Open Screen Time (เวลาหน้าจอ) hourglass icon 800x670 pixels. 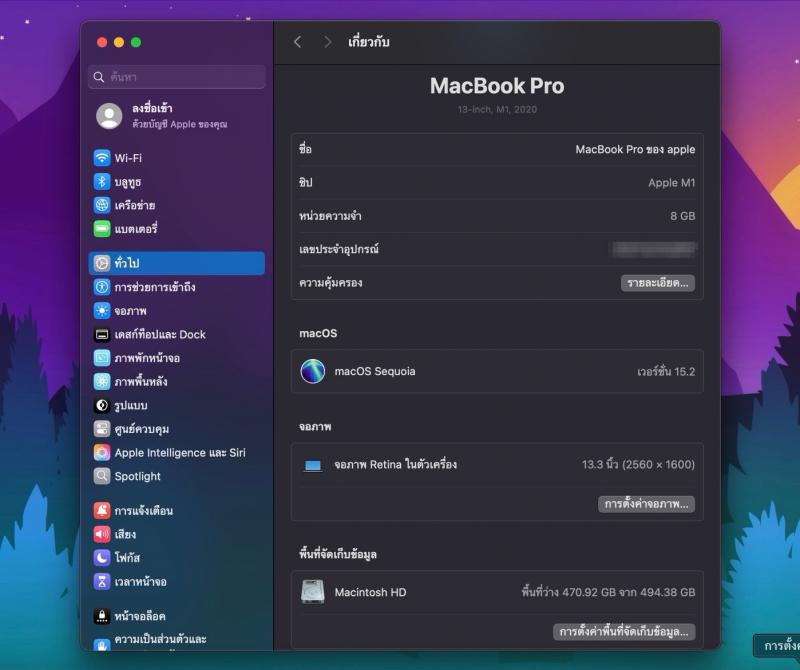click(102, 581)
